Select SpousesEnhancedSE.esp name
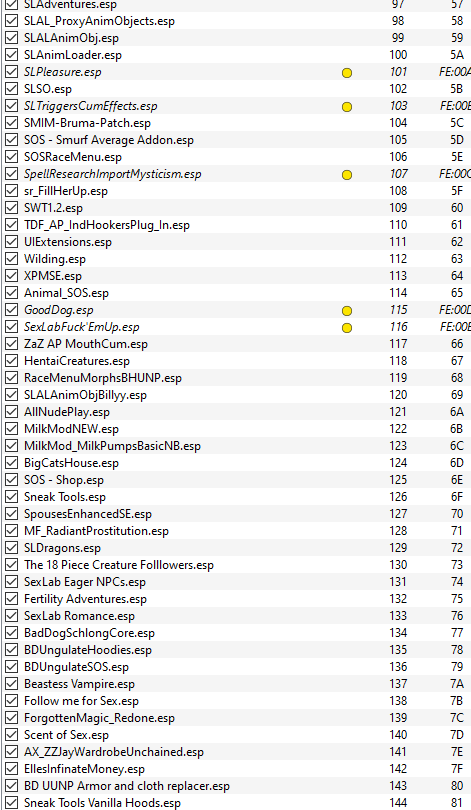 pyautogui.click(x=88, y=514)
